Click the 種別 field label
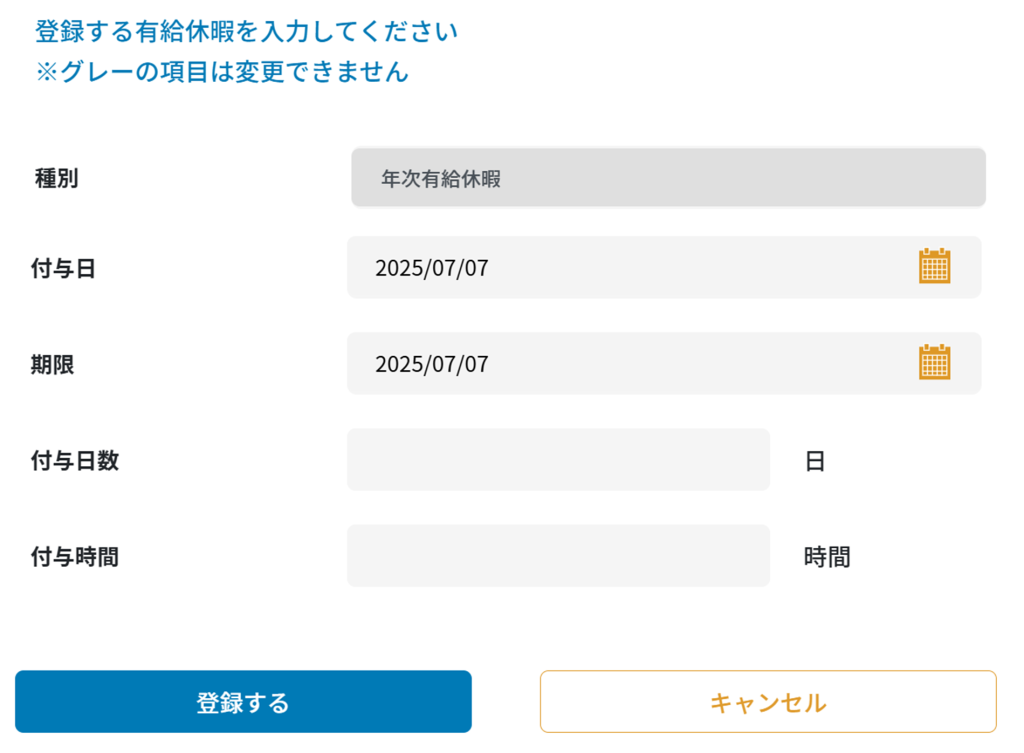Image resolution: width=1024 pixels, height=753 pixels. pos(56,179)
